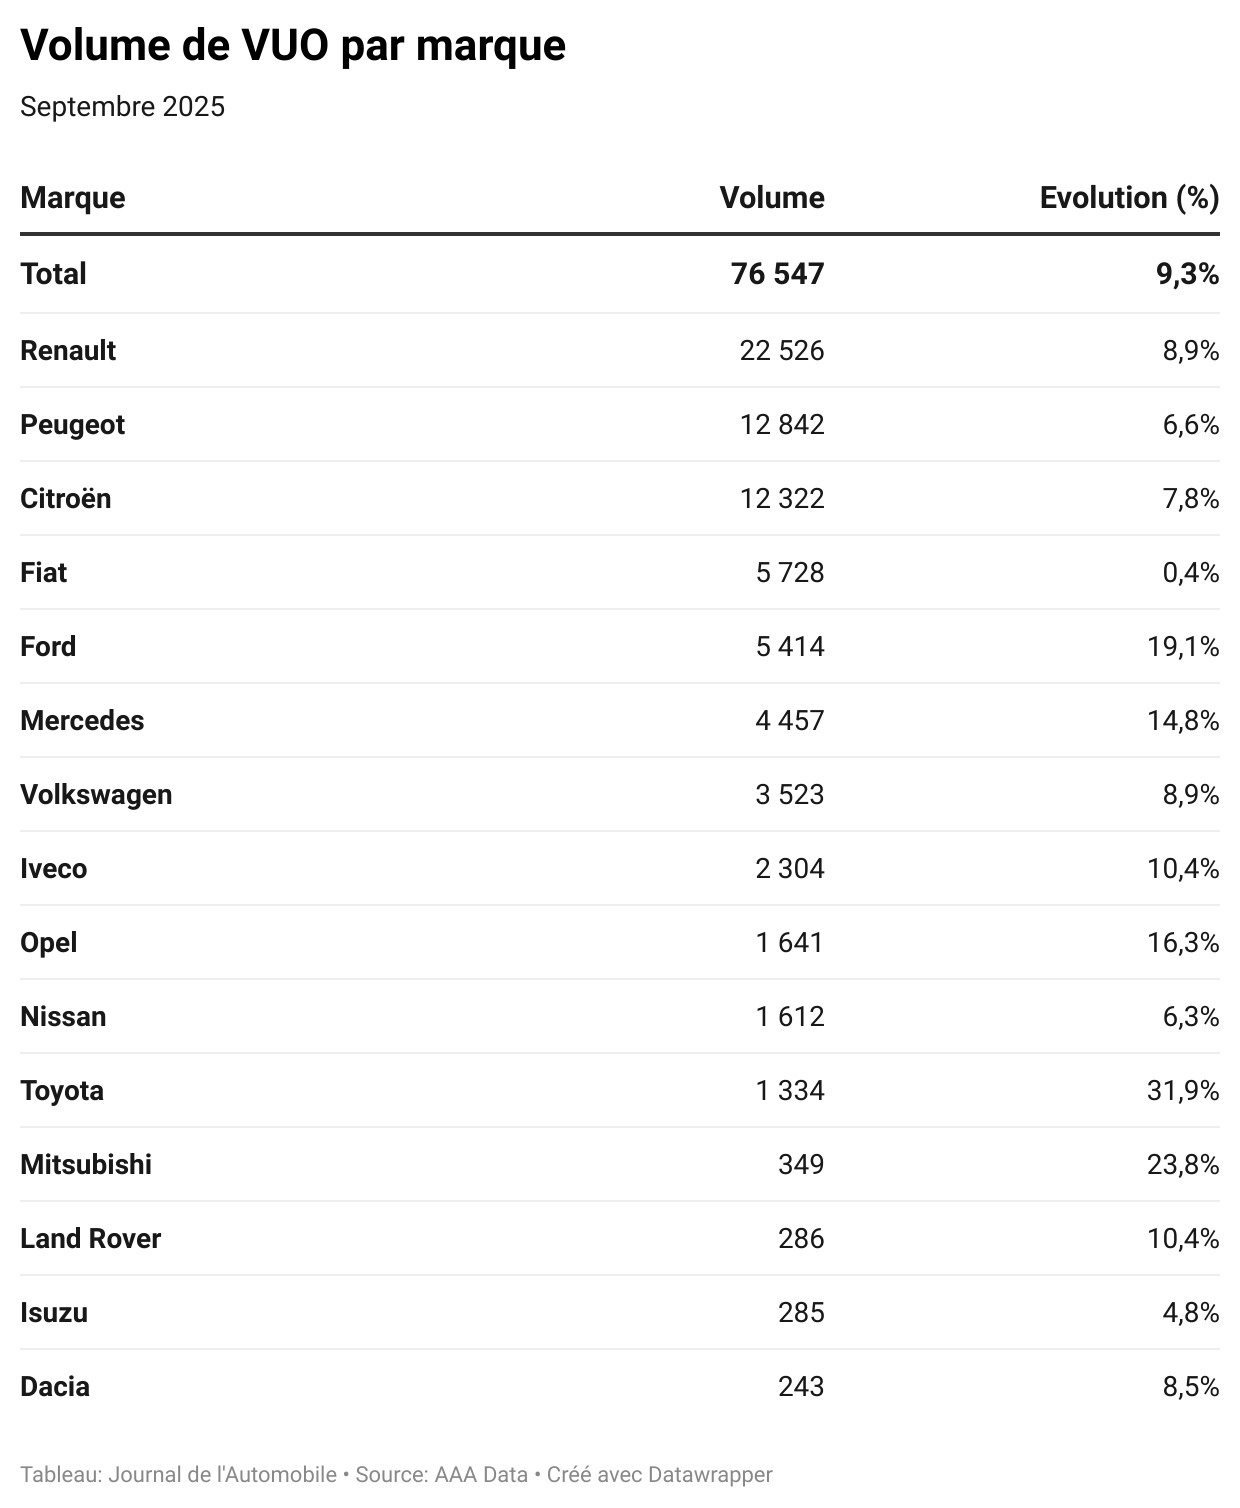
Task: Click Toyota's 31,9% evolution value
Action: [x=1182, y=1091]
